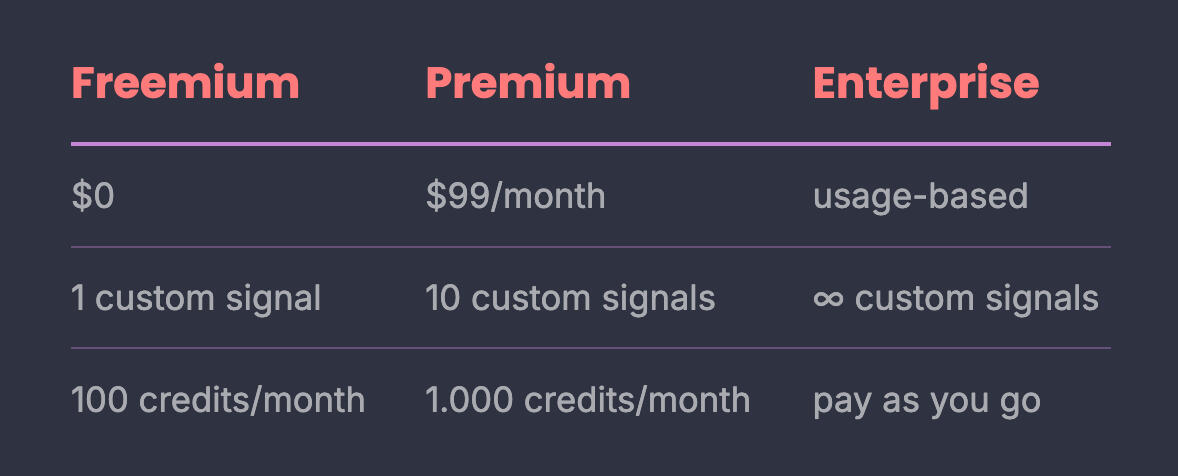Click the thin divider above the credits row
Screen dimensions: 1178x476
590,348
